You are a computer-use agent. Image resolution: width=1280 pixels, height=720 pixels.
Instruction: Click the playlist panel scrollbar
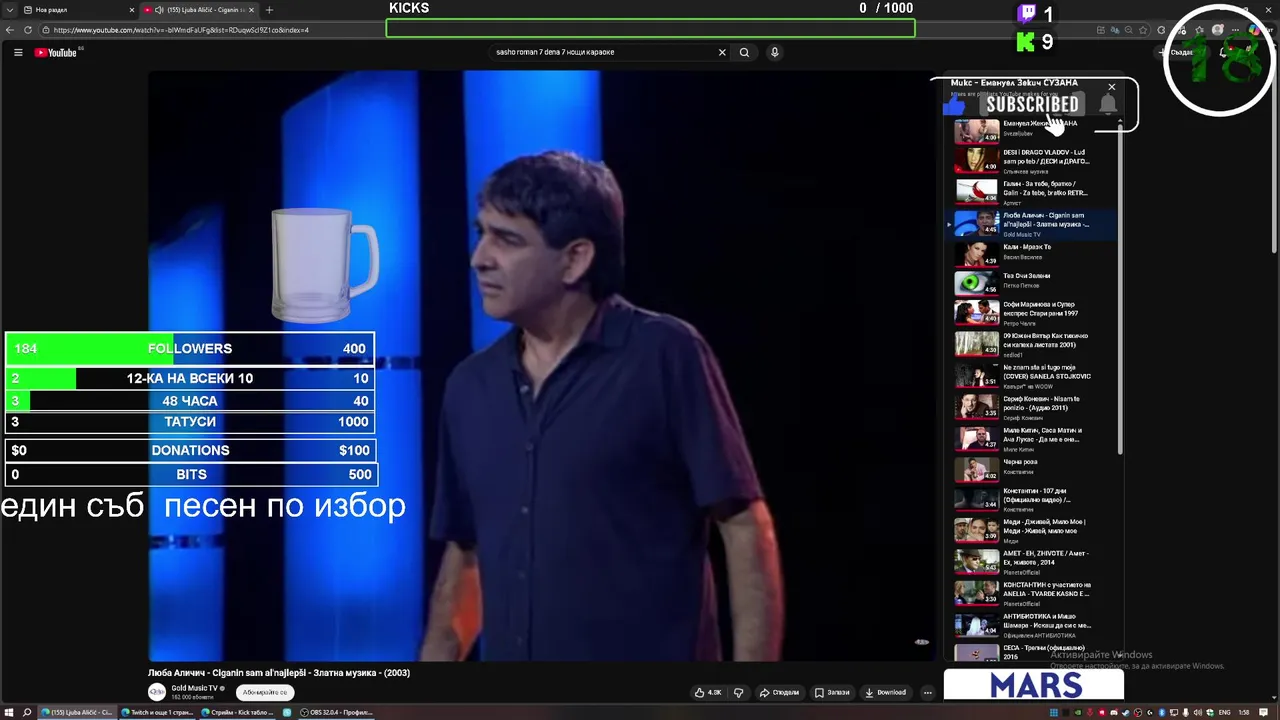pyautogui.click(x=1118, y=290)
